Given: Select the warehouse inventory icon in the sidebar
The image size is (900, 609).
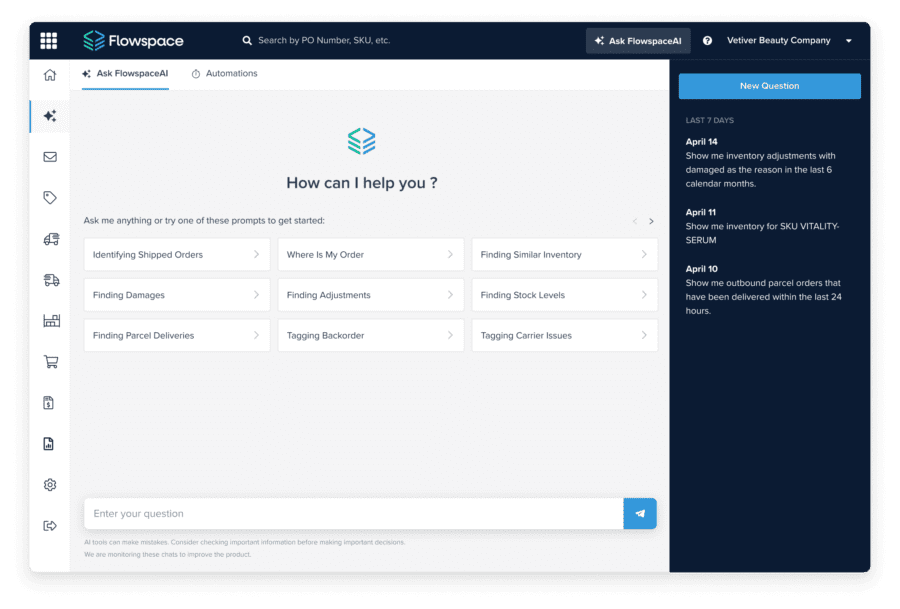Looking at the screenshot, I should click(x=49, y=320).
